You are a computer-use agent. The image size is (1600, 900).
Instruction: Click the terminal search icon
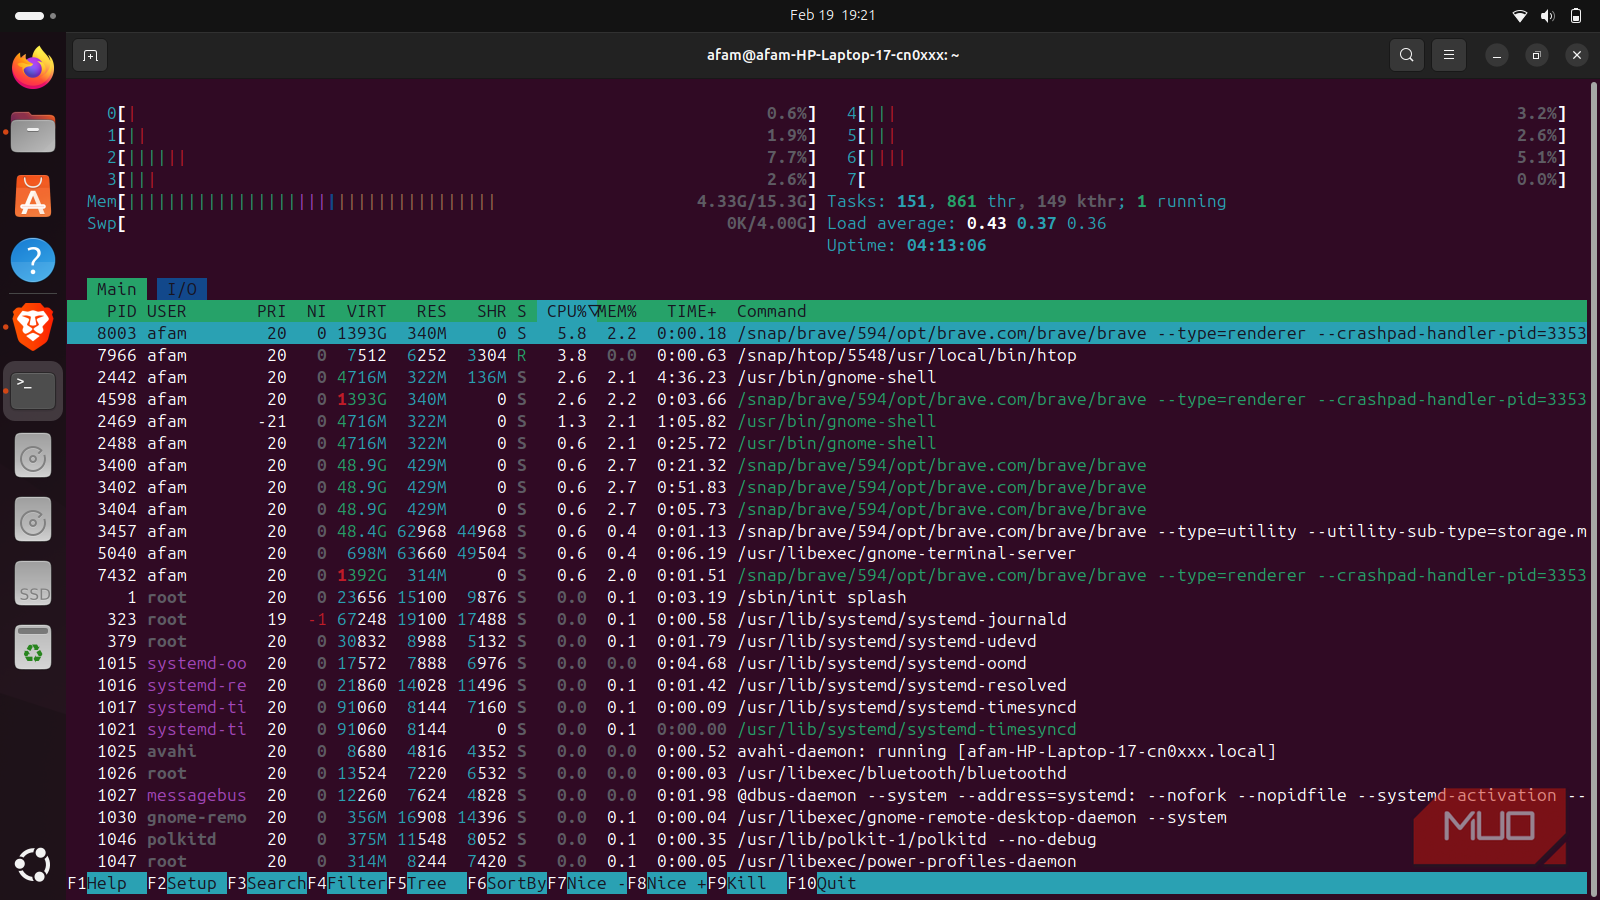click(1407, 55)
